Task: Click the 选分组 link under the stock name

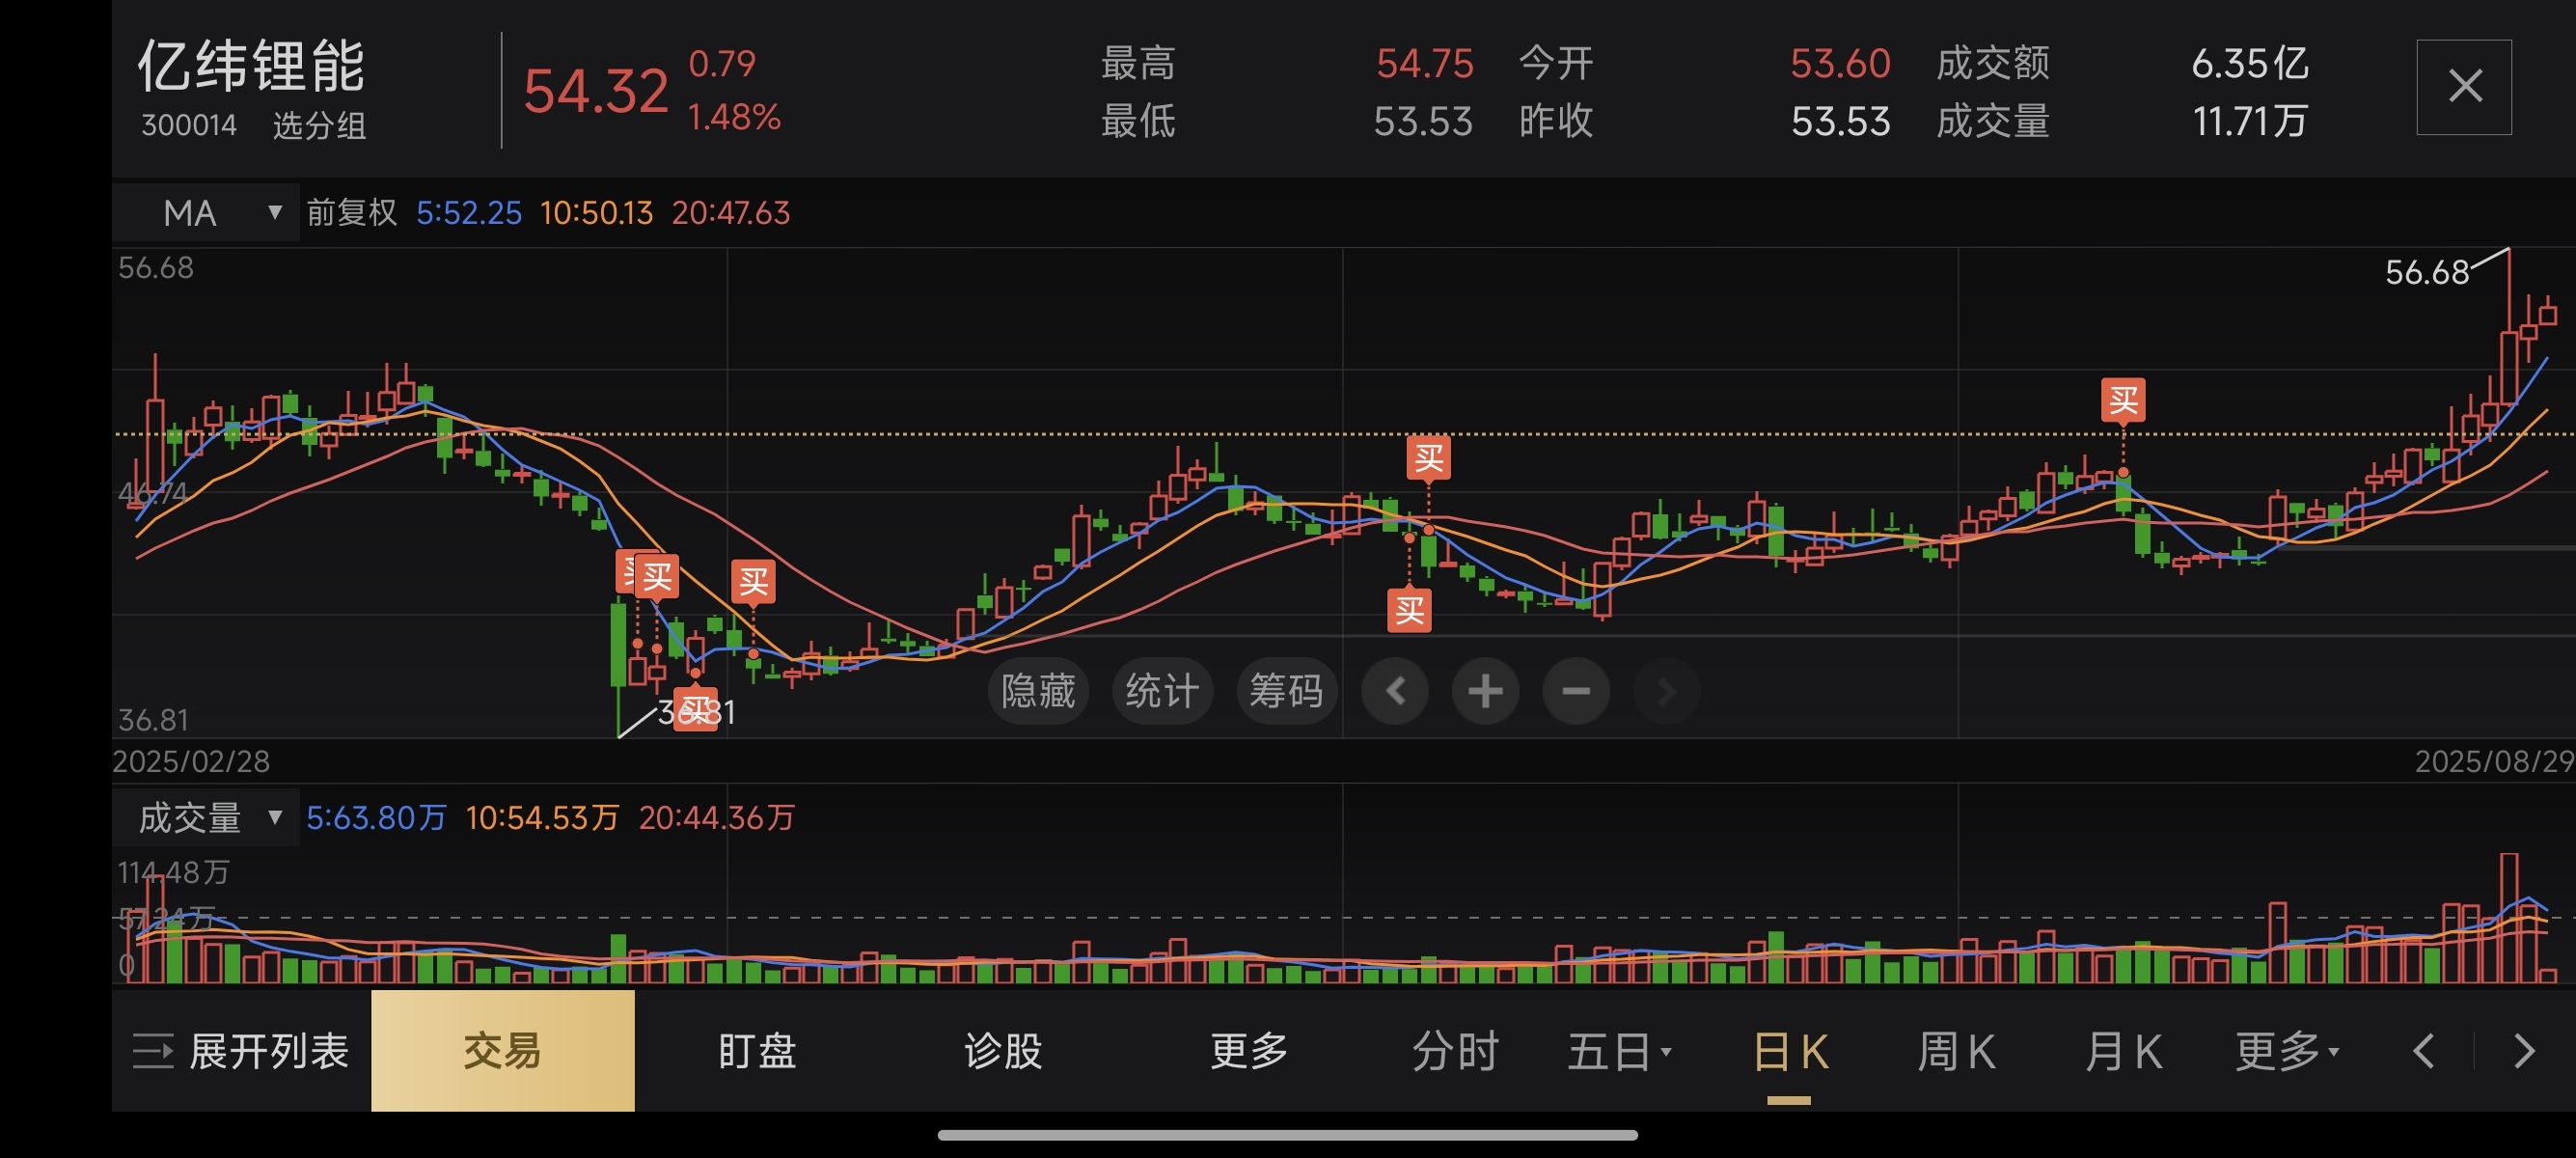Action: (319, 125)
